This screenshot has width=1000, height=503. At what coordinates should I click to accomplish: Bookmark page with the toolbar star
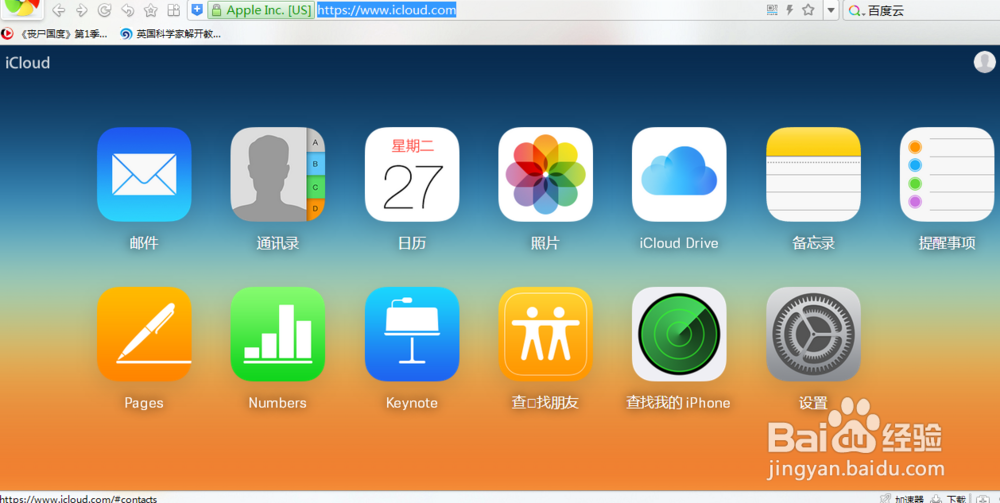[151, 10]
